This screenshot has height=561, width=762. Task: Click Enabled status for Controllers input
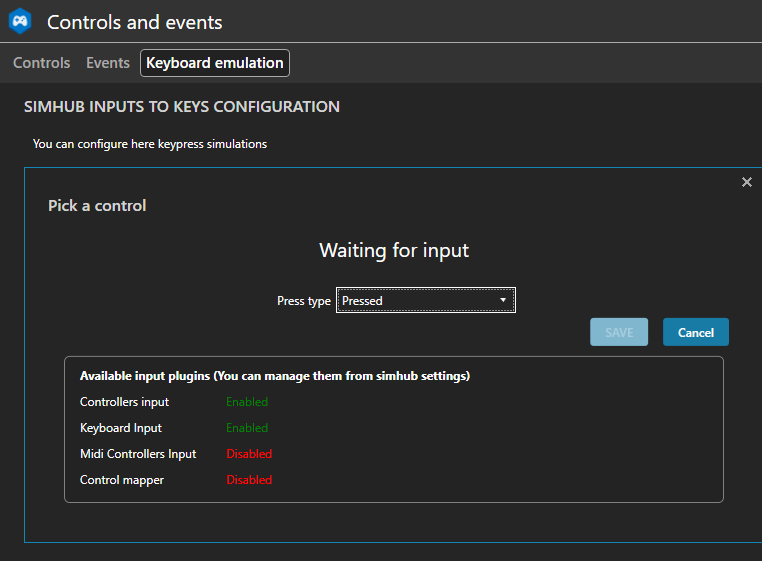coord(247,402)
